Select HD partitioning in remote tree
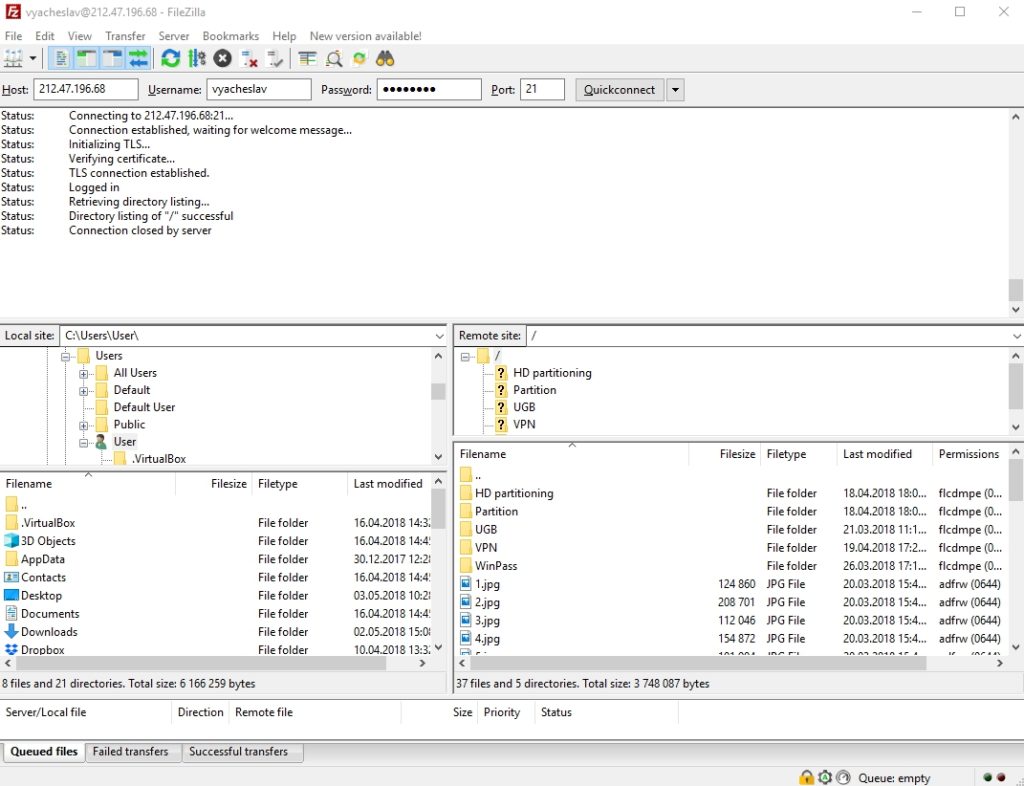Viewport: 1024px width, 786px height. pyautogui.click(x=552, y=373)
